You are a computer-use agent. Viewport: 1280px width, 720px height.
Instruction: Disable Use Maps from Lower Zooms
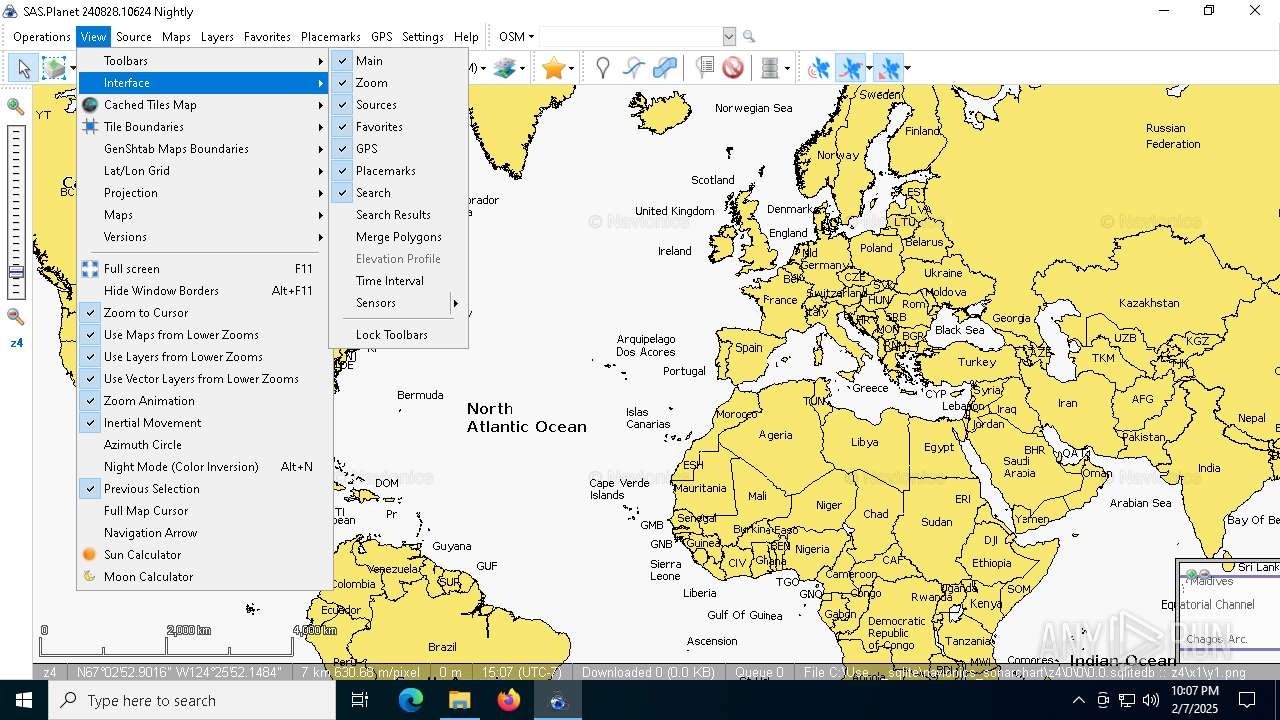coord(204,335)
